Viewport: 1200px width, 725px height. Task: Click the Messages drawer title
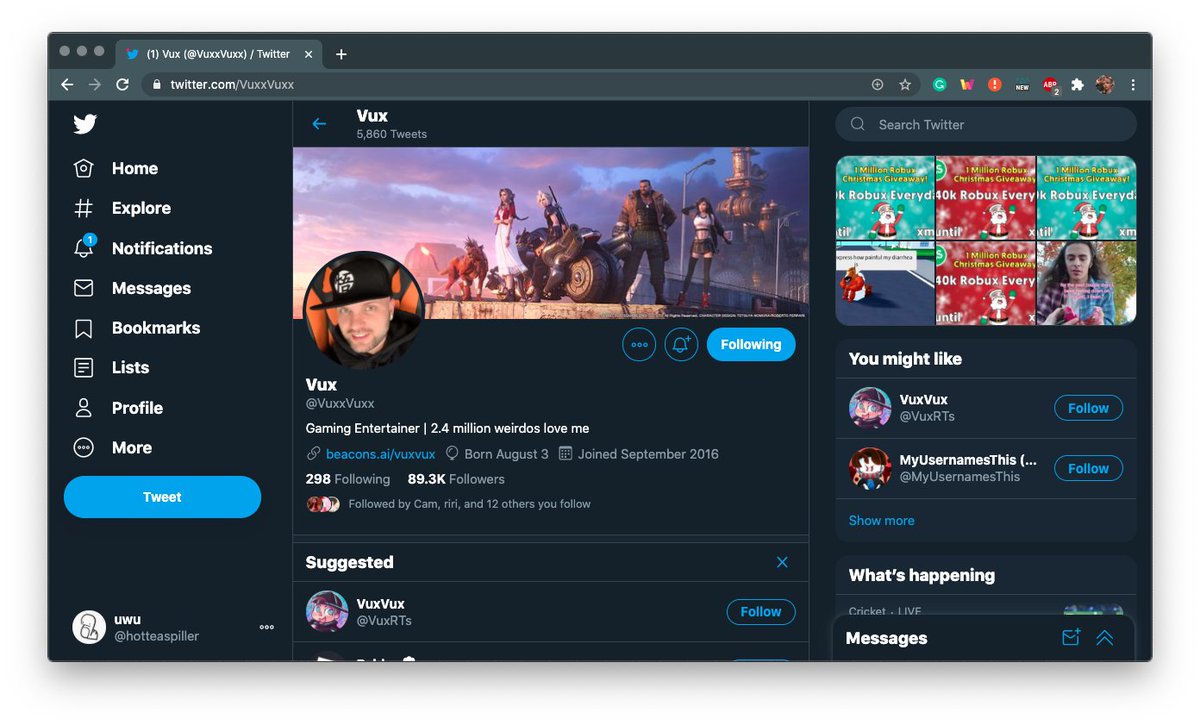pyautogui.click(x=886, y=638)
